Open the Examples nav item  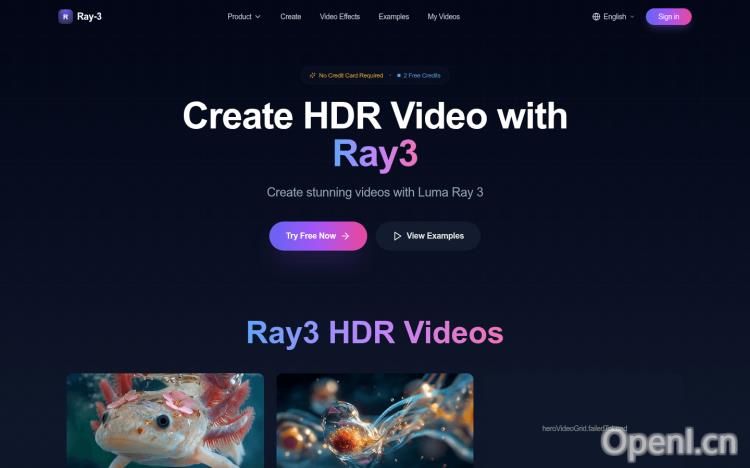pyautogui.click(x=394, y=16)
